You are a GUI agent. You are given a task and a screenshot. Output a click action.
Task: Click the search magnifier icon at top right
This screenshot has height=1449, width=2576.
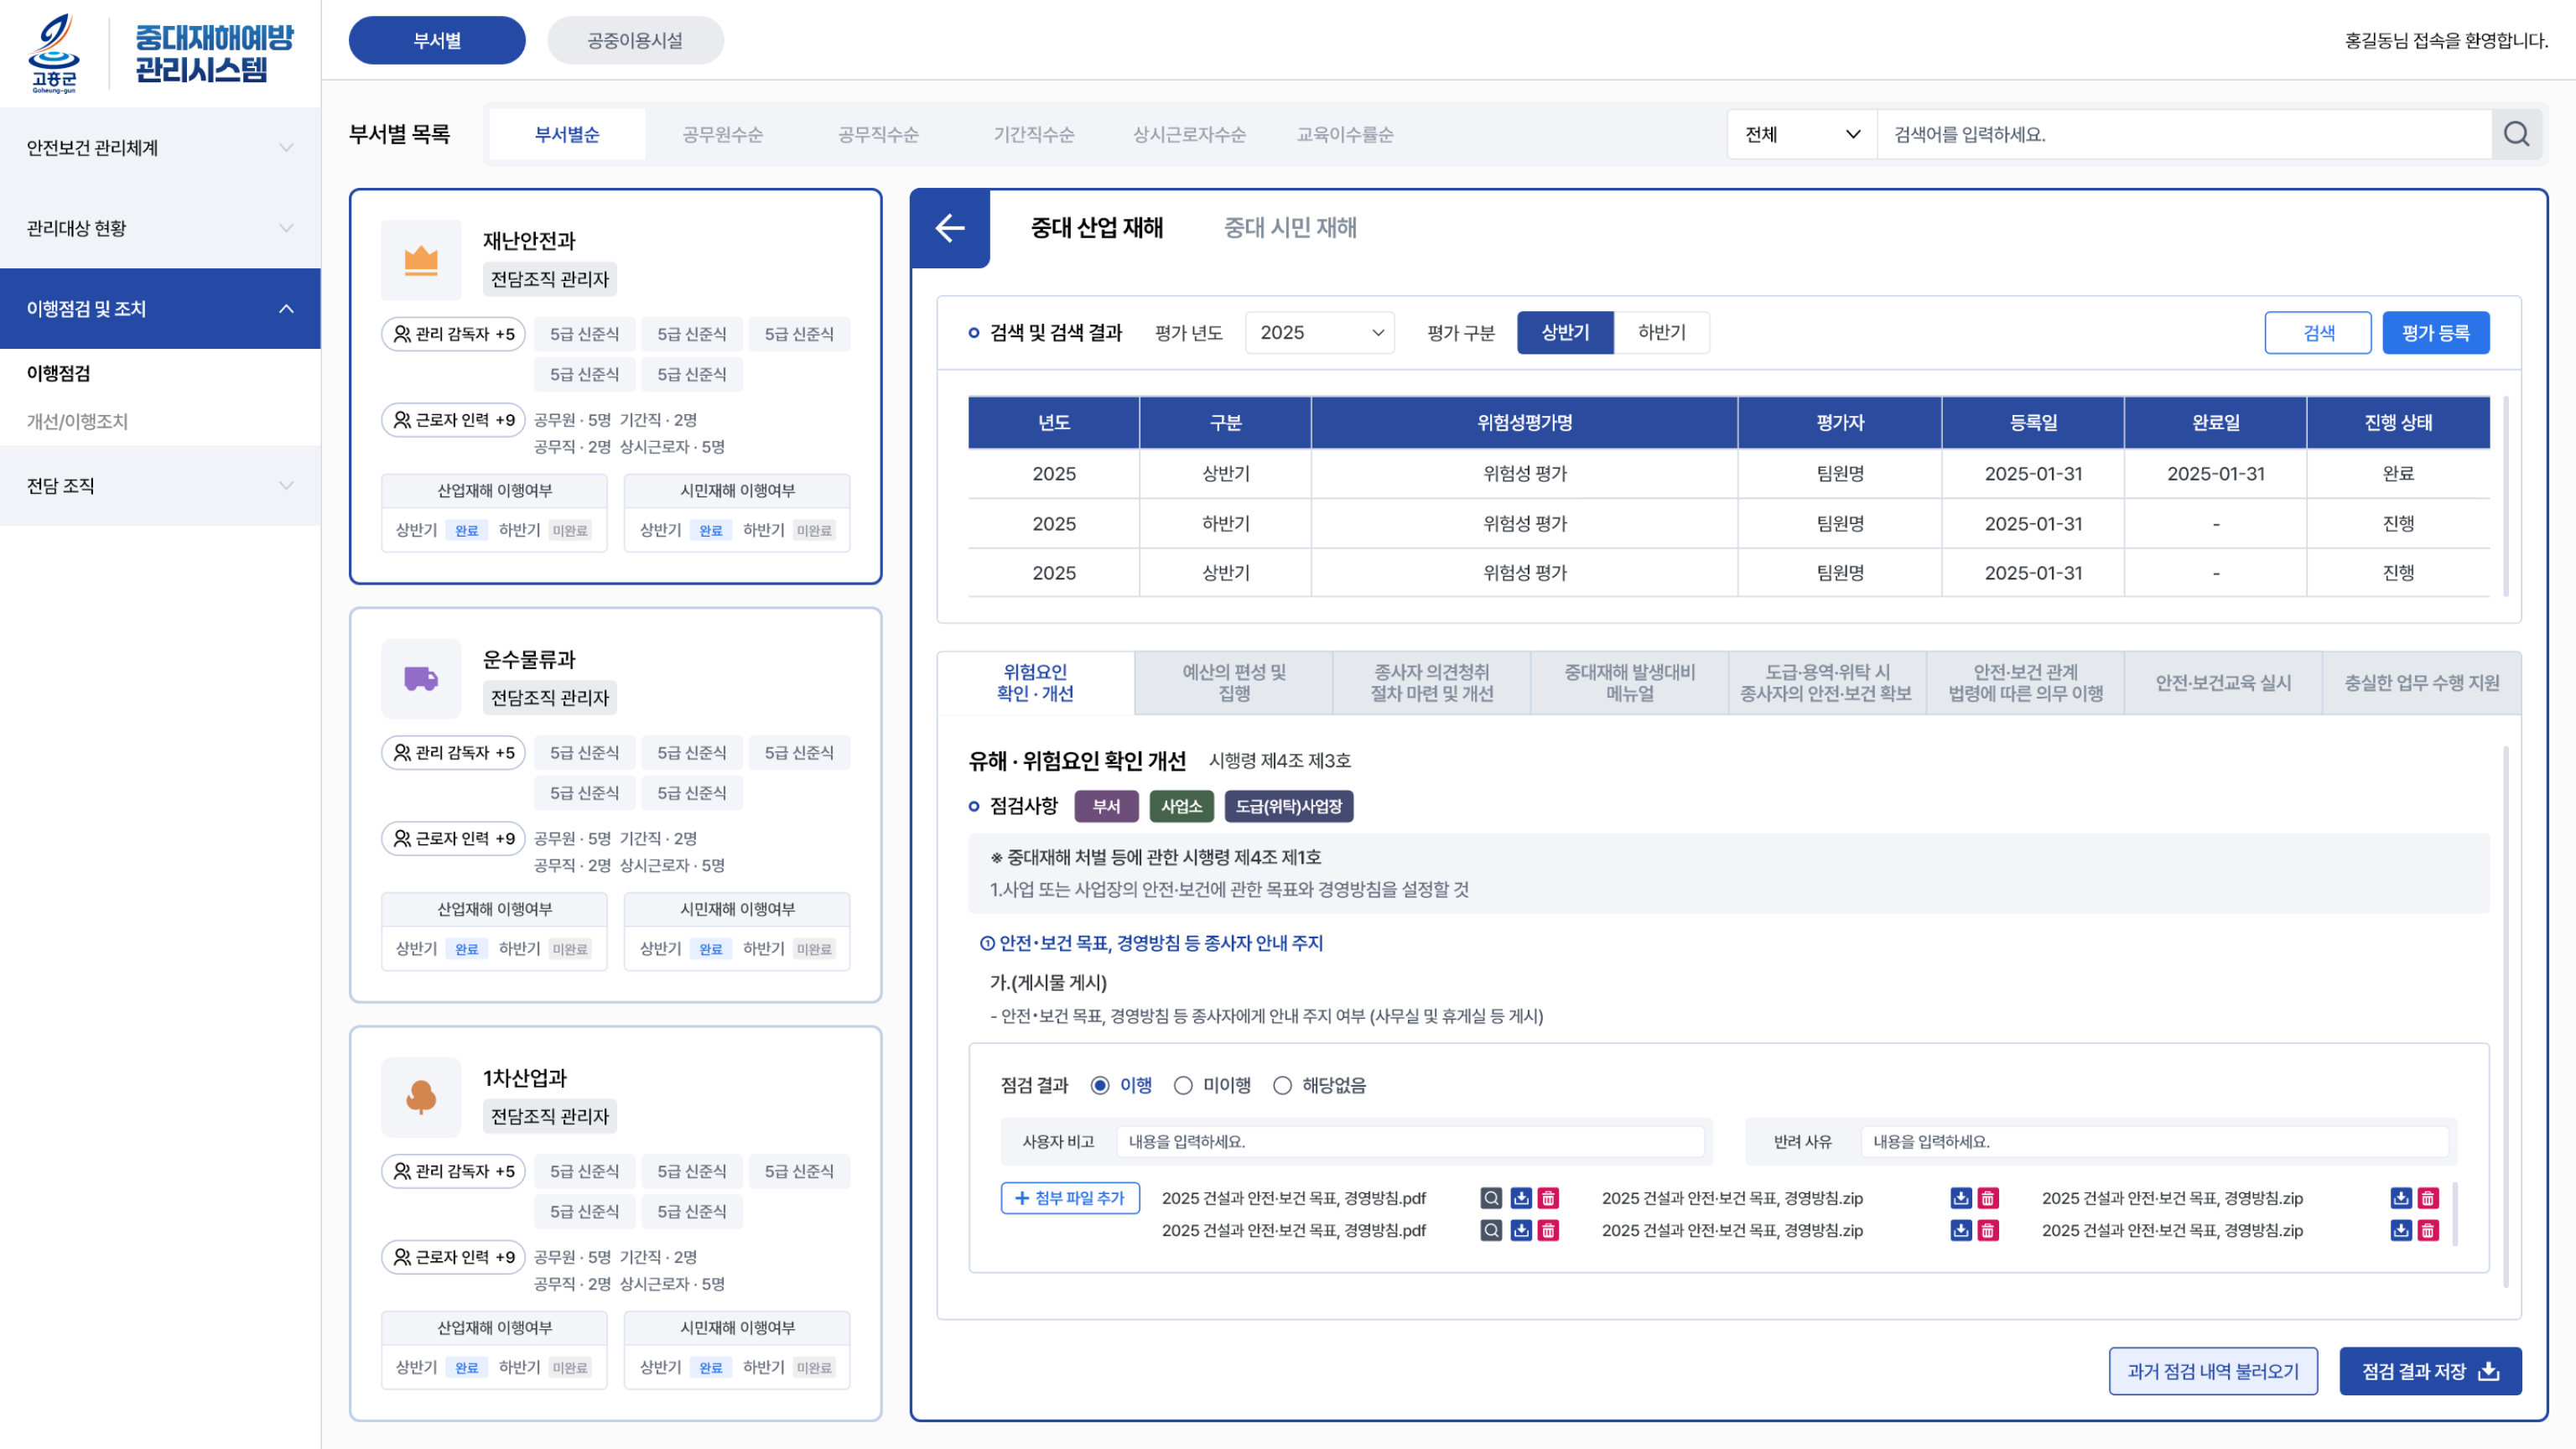tap(2516, 134)
